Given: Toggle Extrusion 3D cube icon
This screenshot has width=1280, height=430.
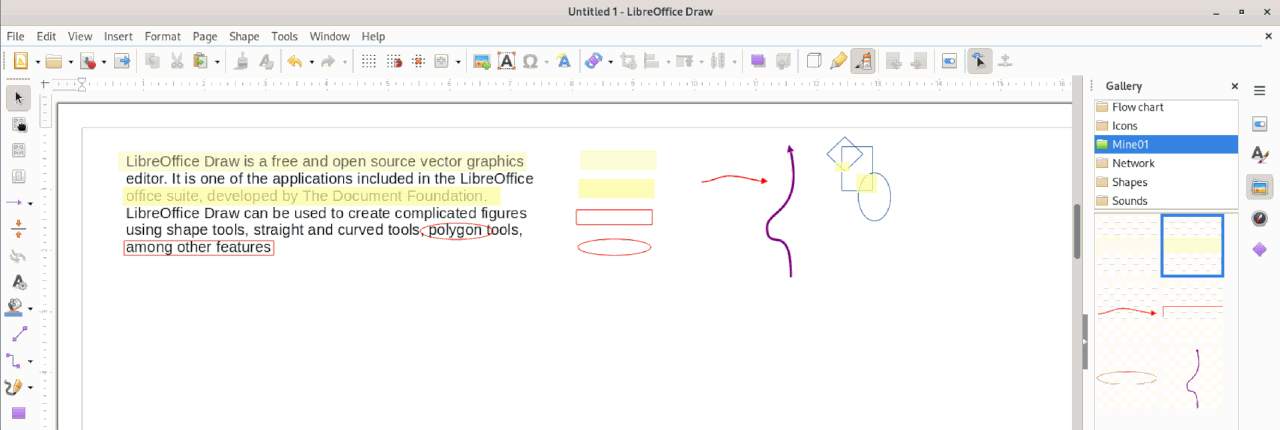Looking at the screenshot, I should click(x=814, y=61).
